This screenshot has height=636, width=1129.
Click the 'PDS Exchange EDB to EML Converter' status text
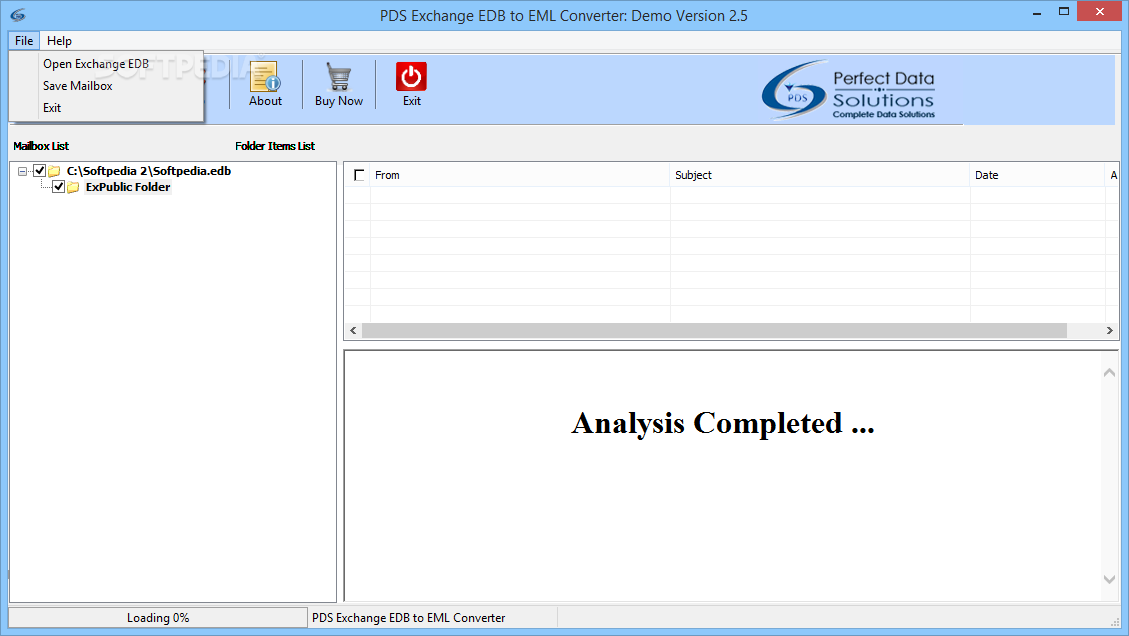tap(408, 618)
